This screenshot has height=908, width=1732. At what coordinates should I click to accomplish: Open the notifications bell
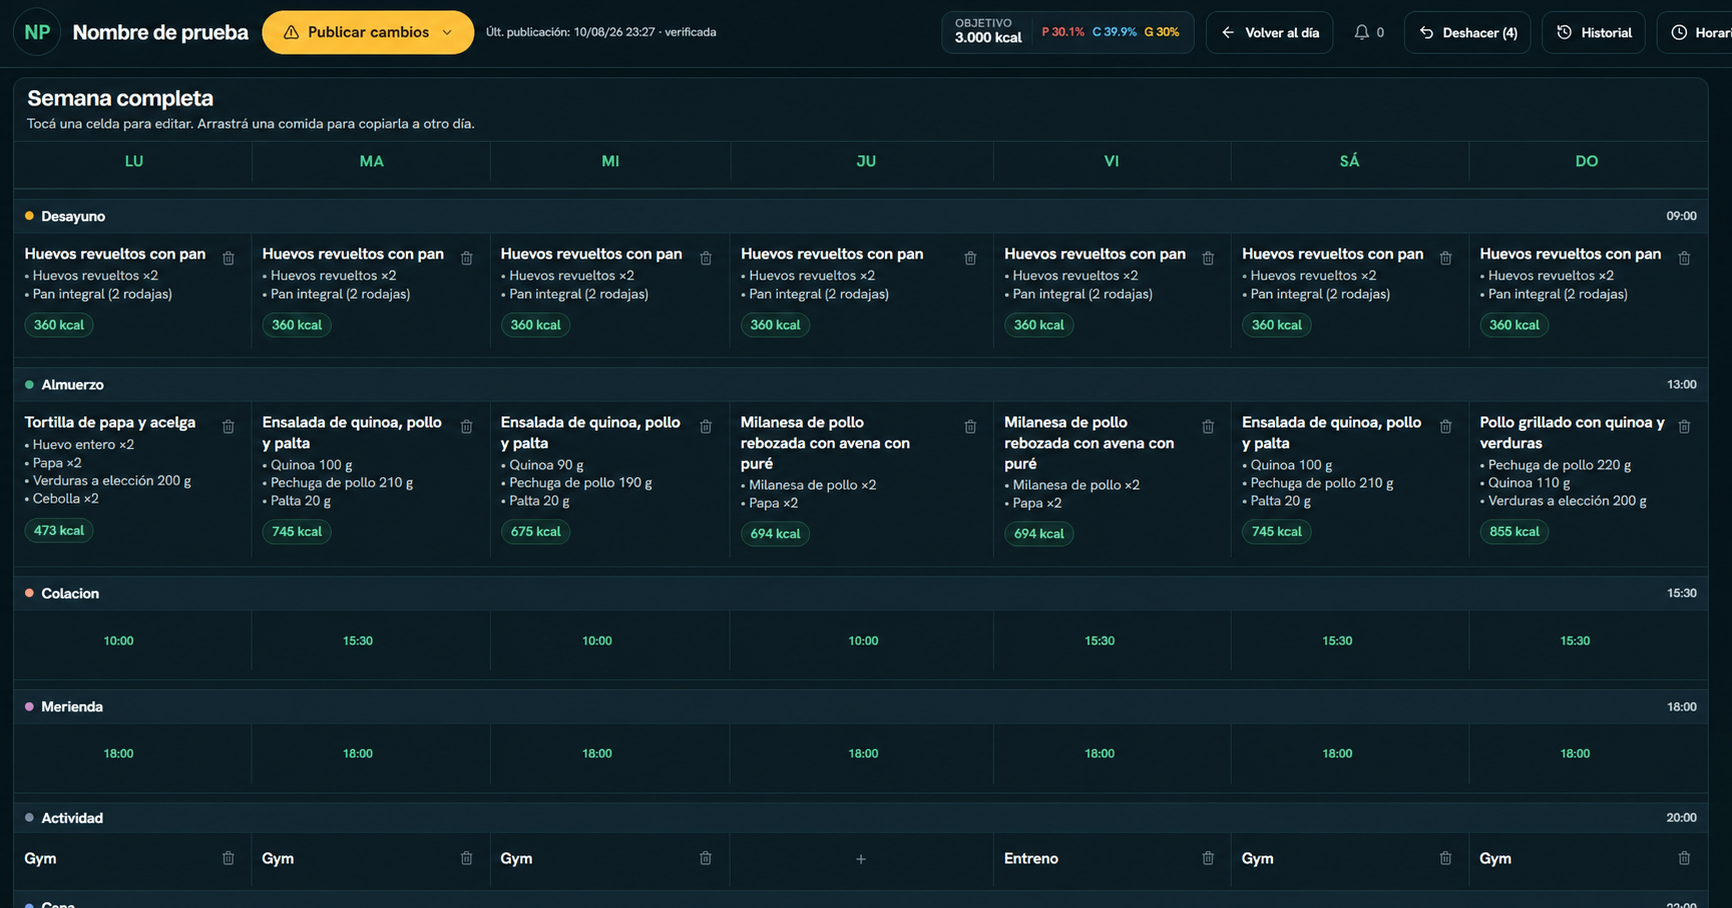click(1368, 32)
